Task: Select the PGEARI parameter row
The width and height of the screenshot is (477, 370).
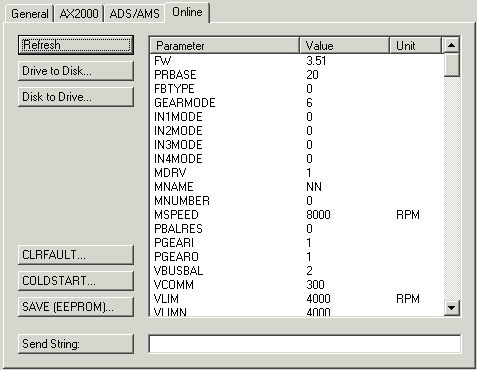Action: 297,243
